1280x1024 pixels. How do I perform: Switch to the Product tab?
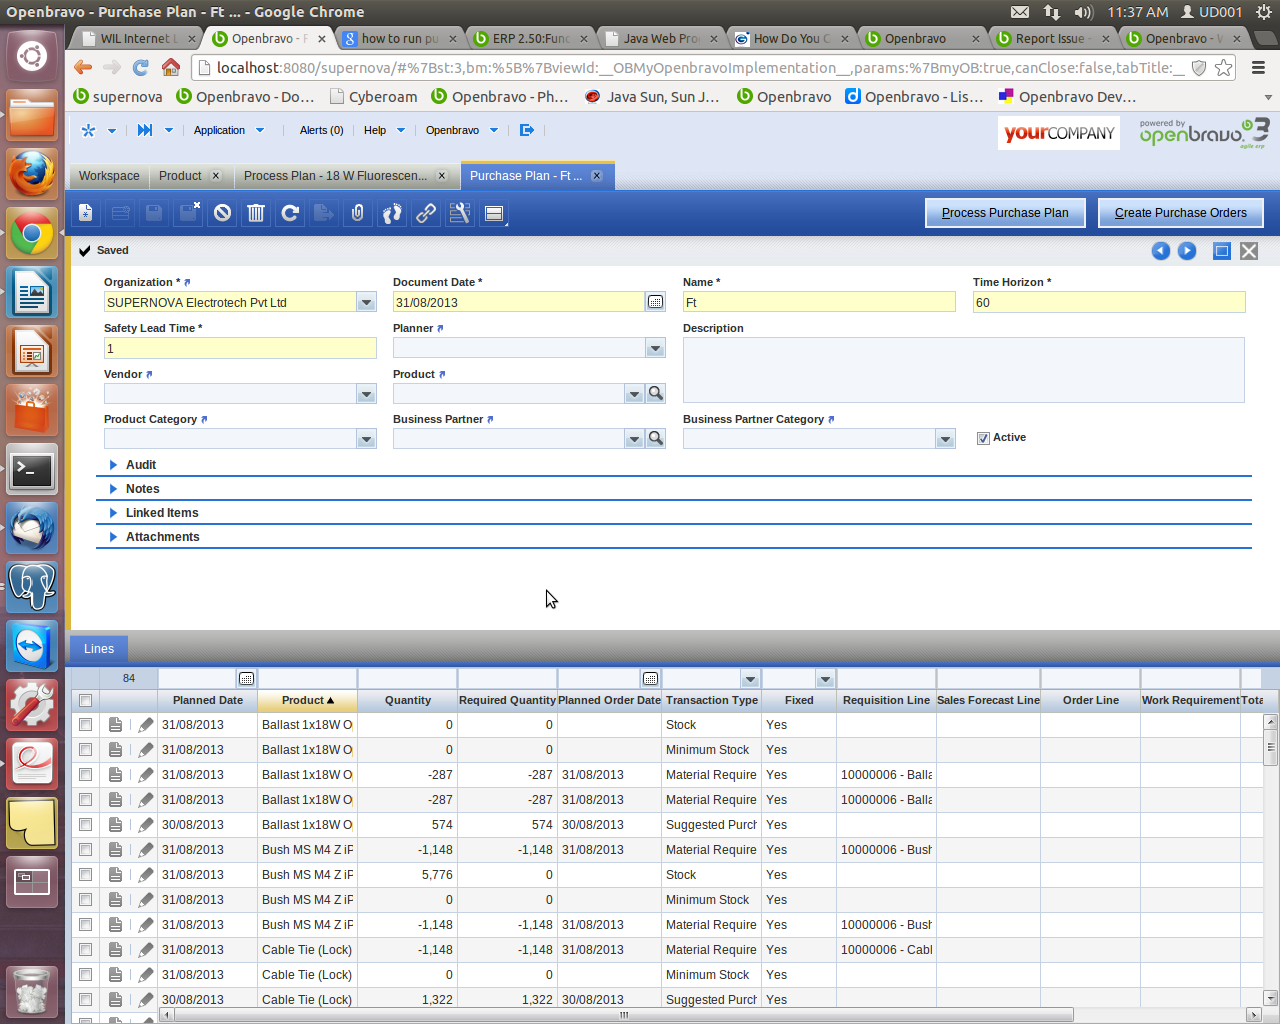coord(180,176)
